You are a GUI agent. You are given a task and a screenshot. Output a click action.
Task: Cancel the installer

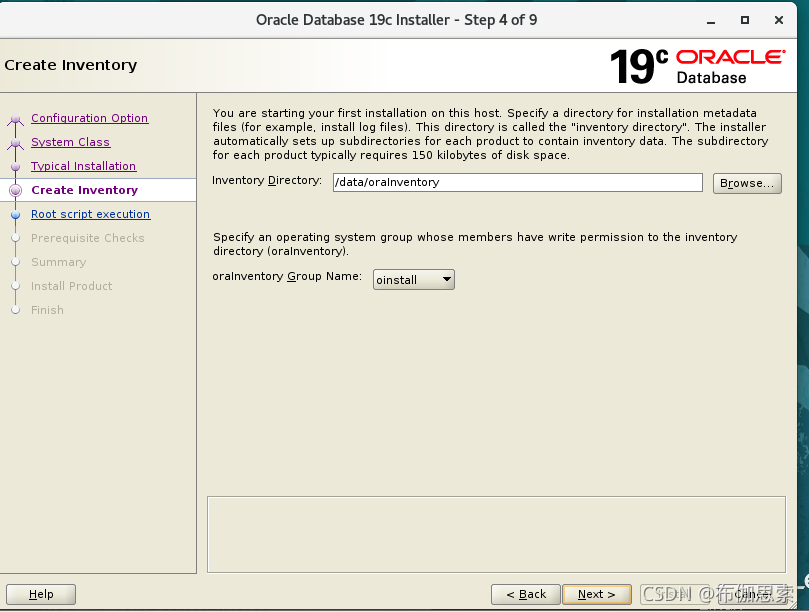click(753, 594)
